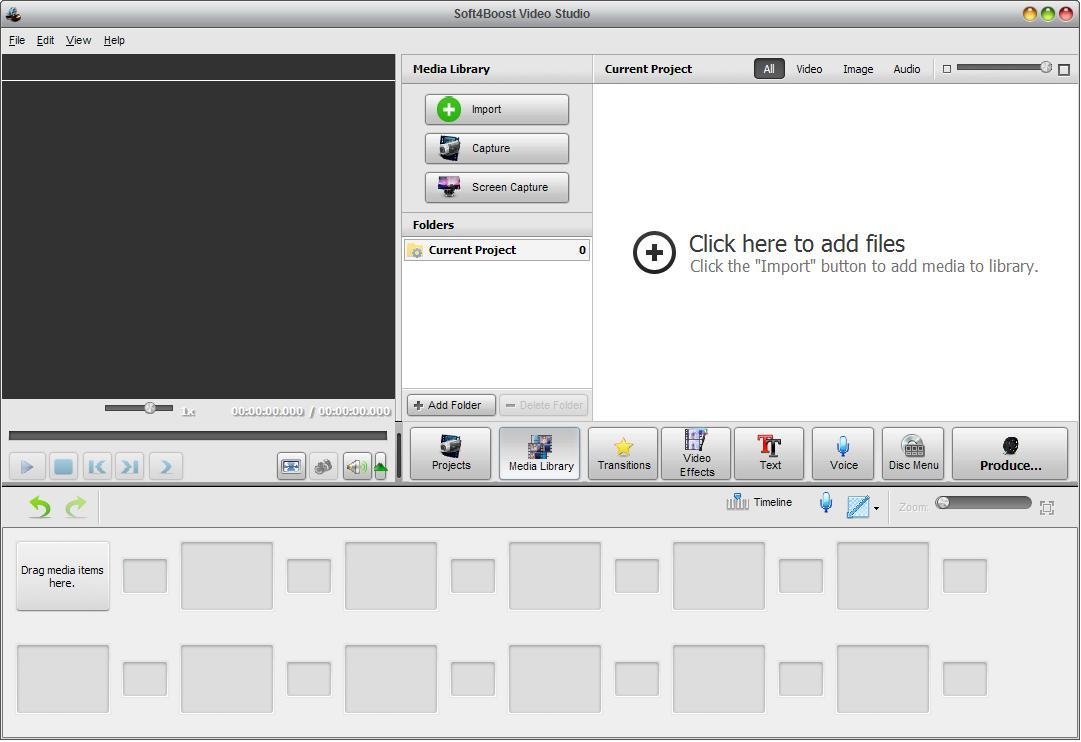Open the camera Capture option
1081x742 pixels.
(x=496, y=148)
